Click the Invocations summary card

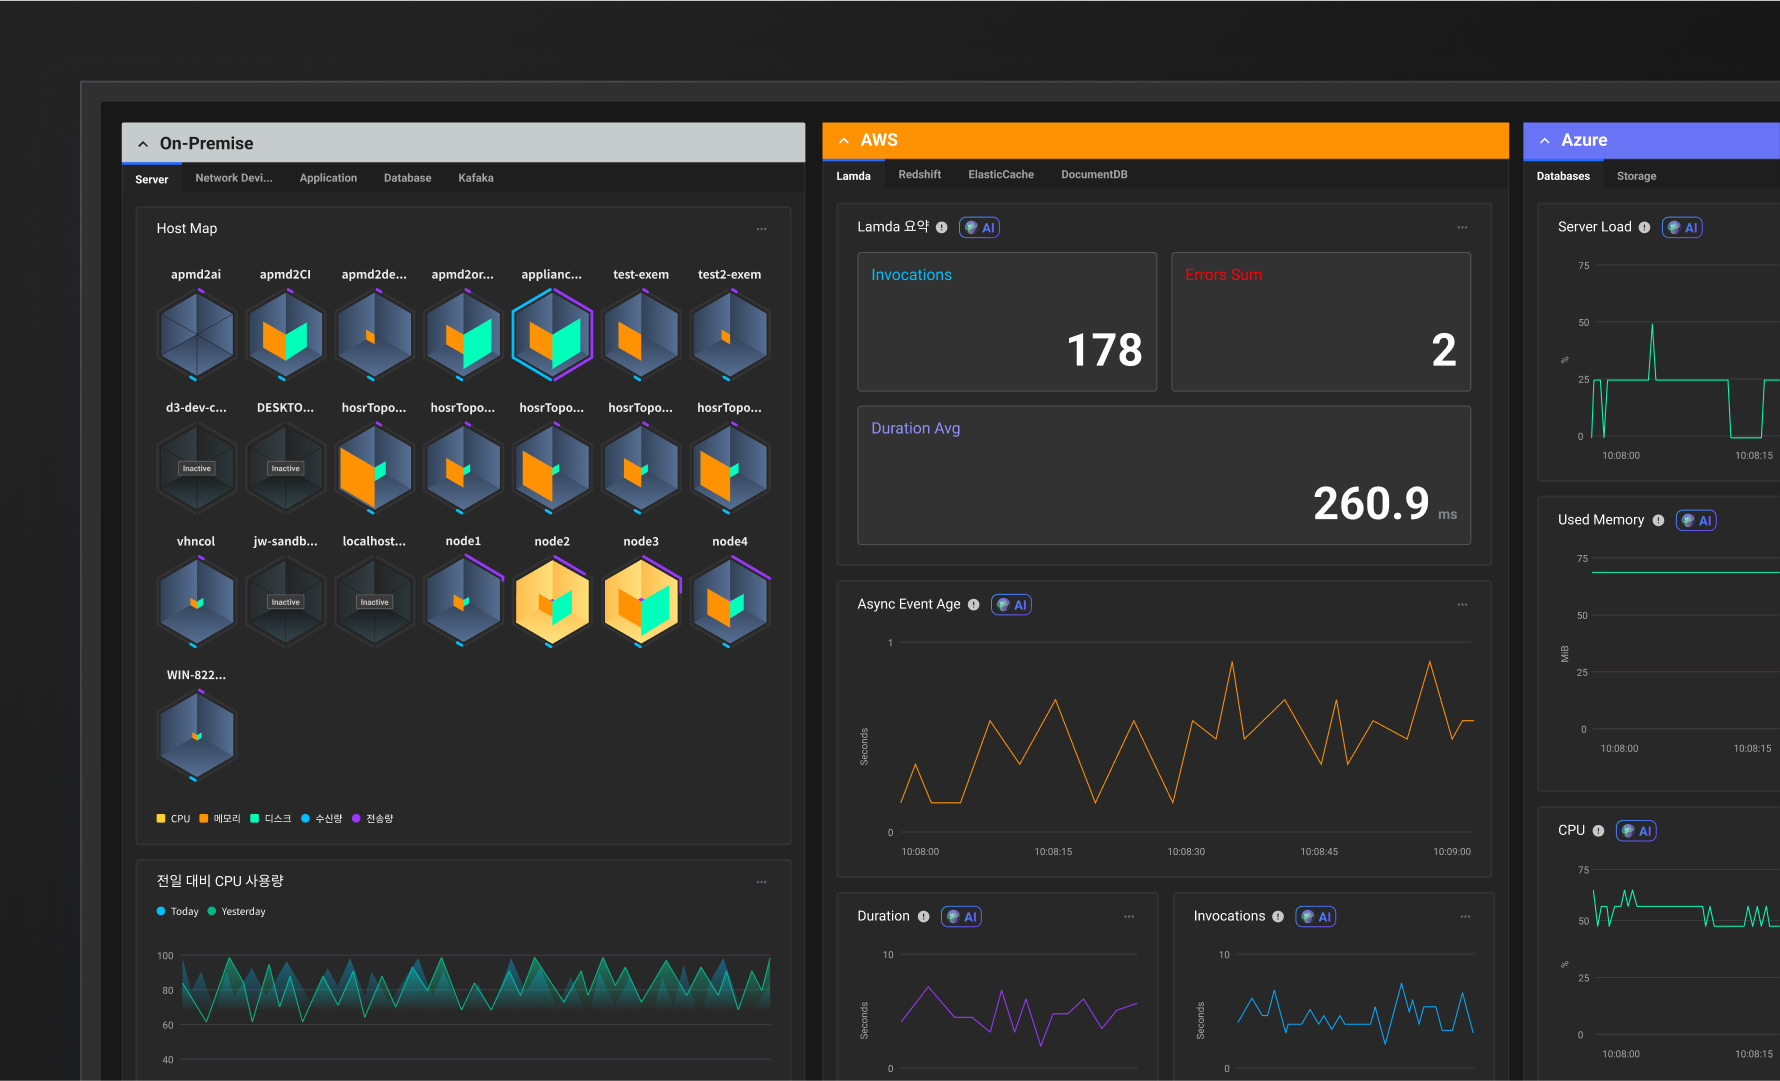pyautogui.click(x=1006, y=321)
